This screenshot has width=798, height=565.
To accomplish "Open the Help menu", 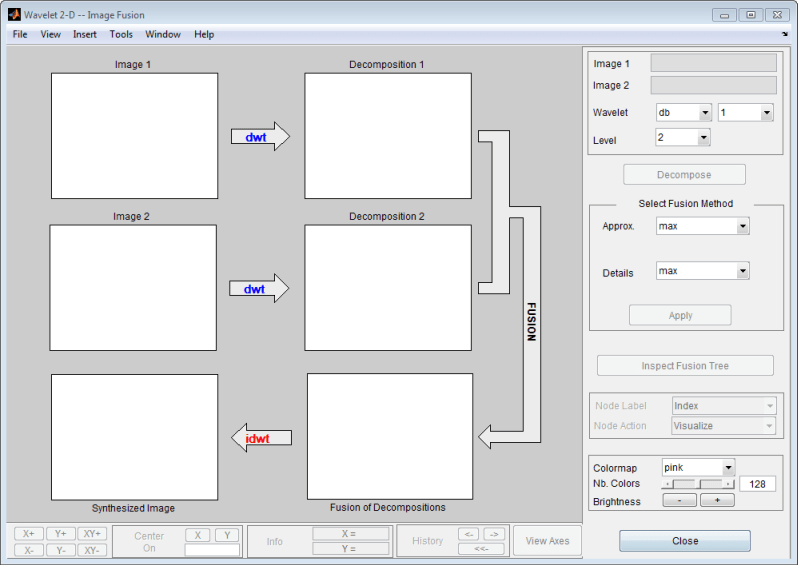I will click(x=204, y=34).
